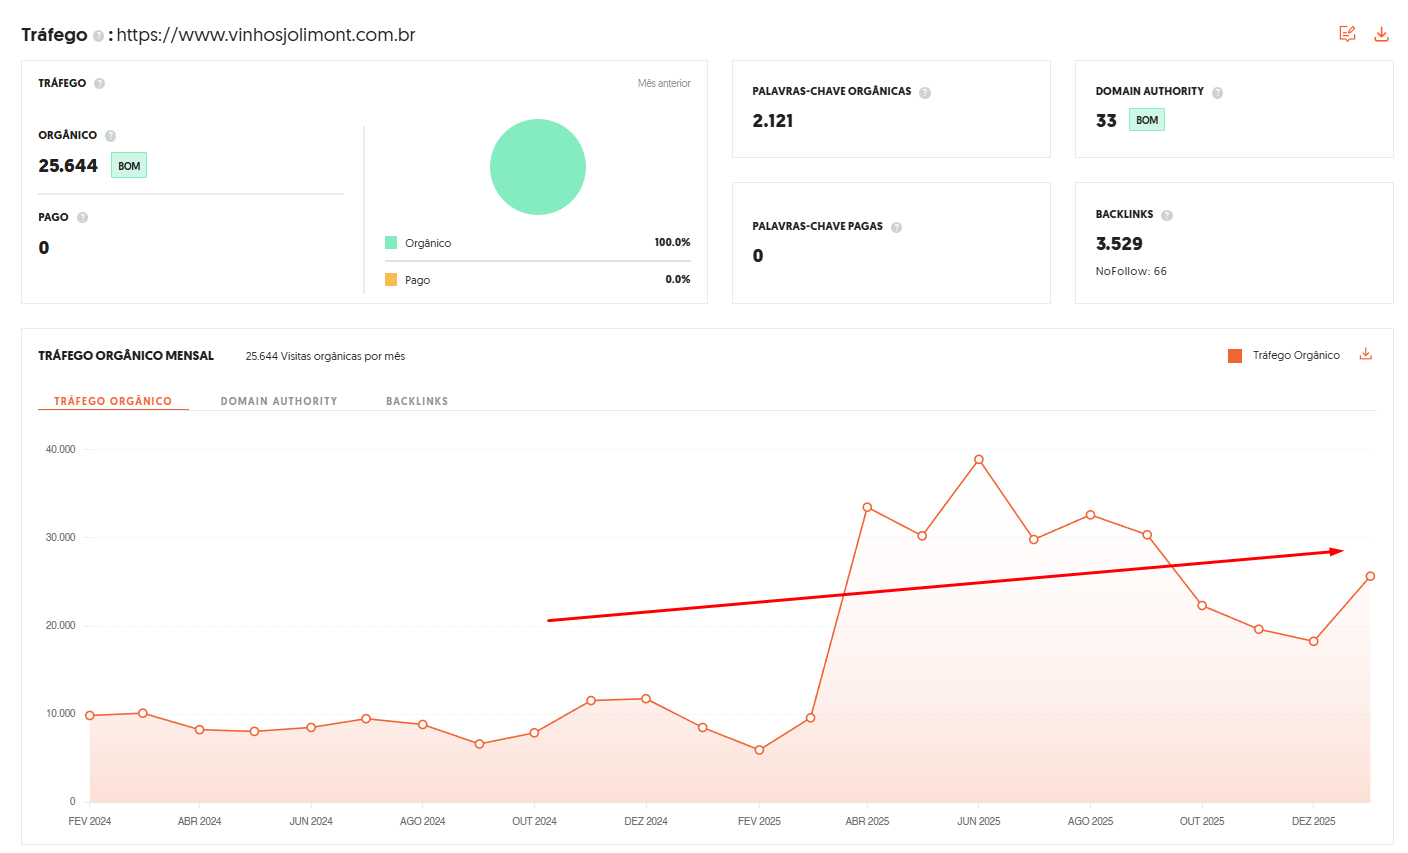
Task: Click the green Orgânico legend swatch
Action: 391,243
